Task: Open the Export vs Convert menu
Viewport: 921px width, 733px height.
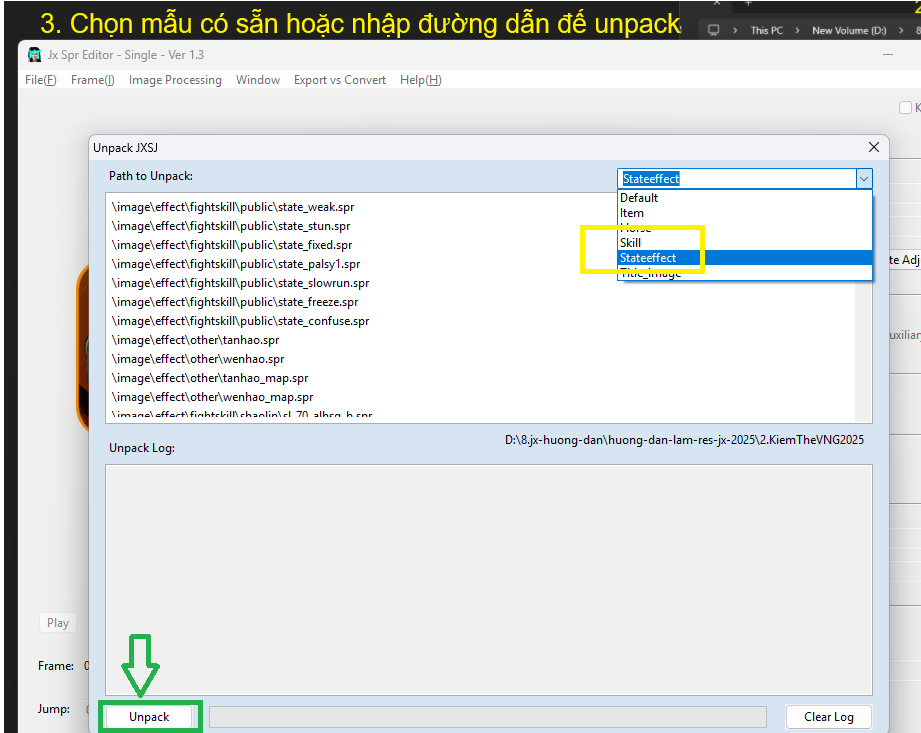Action: 339,80
